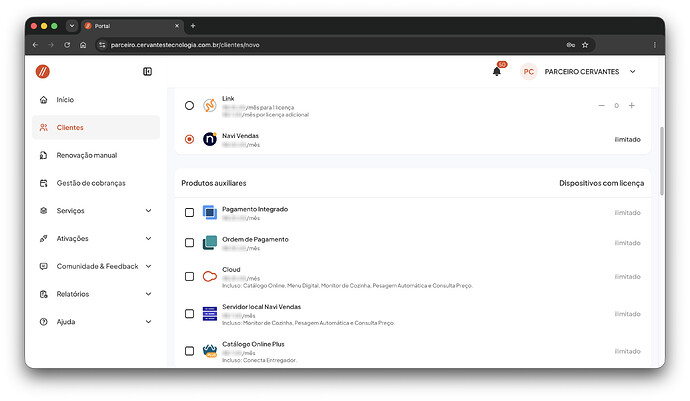Open the PARCEIRO CERVANTES account dropdown

tap(632, 71)
